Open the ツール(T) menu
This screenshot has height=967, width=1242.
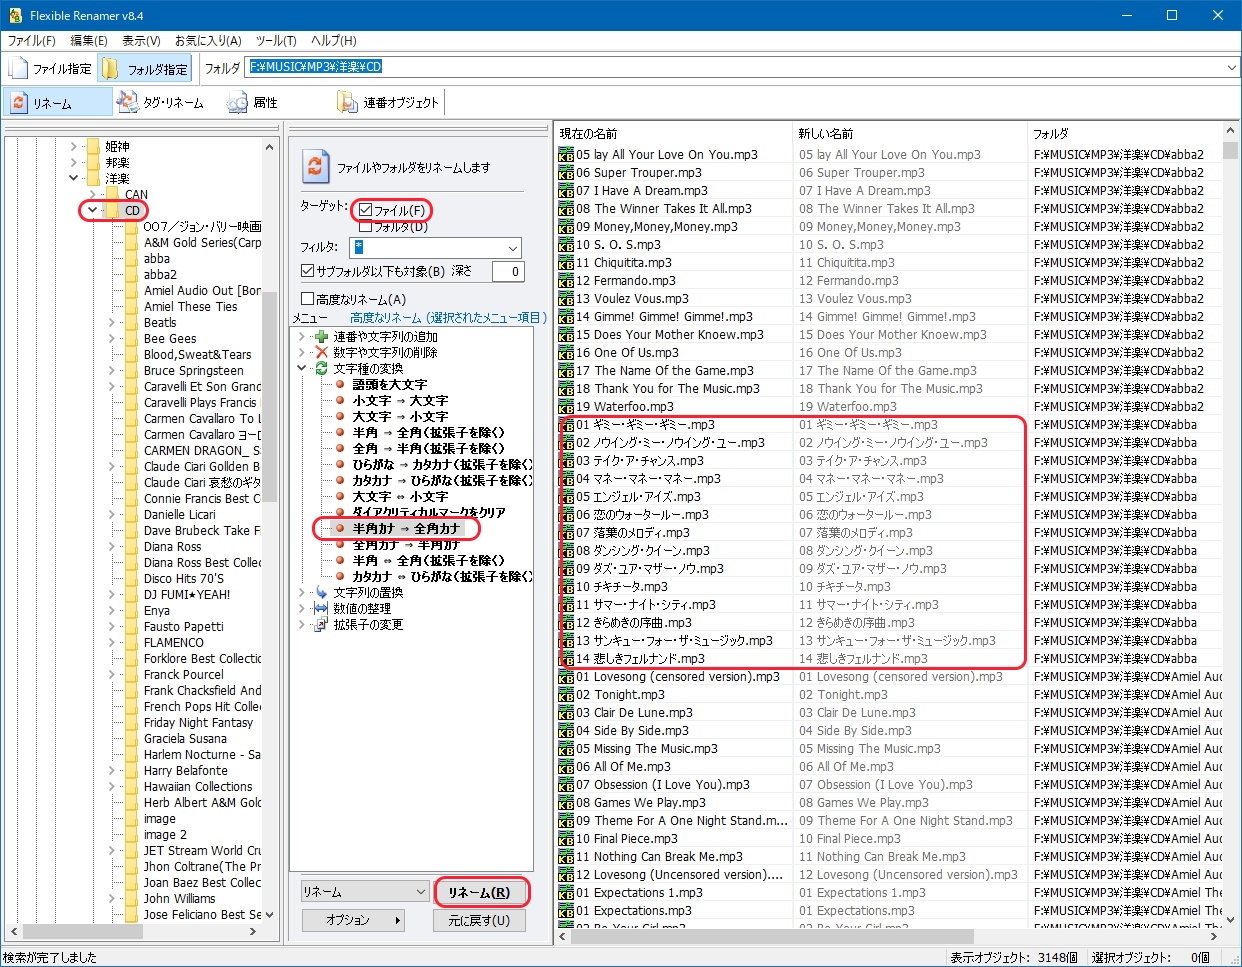[x=276, y=41]
